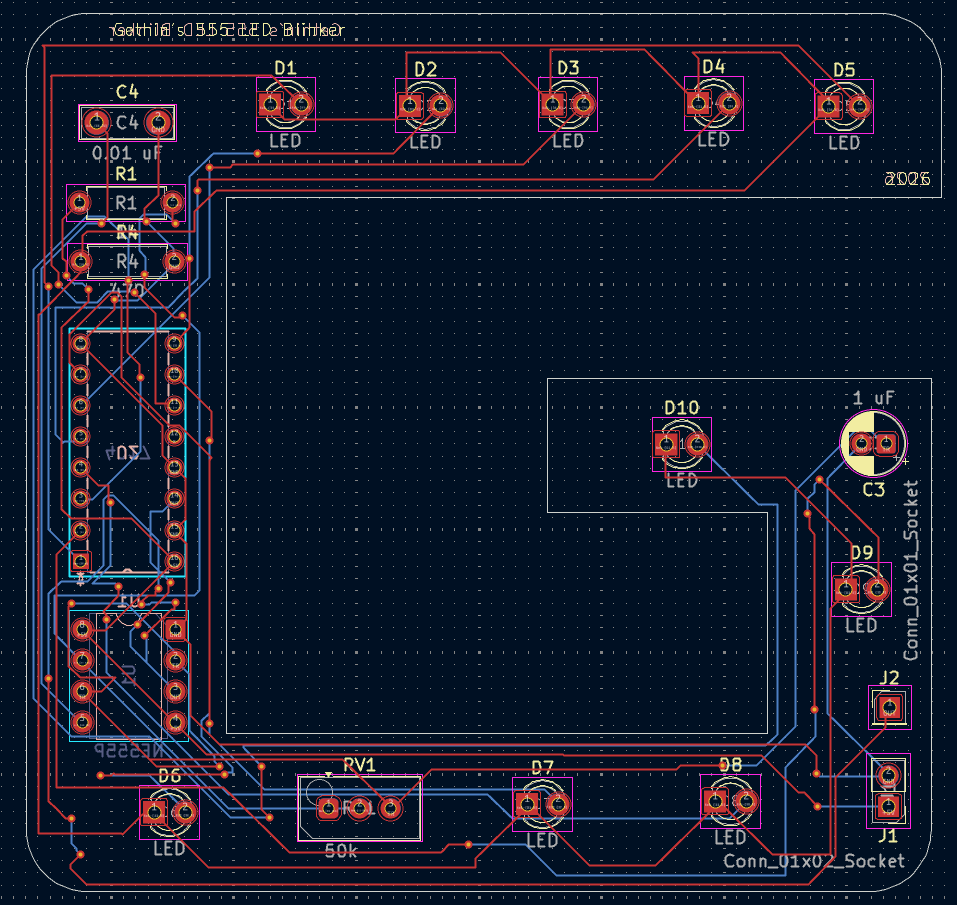Click the "50k" value below RV1
Viewport: 957px width, 905px height.
[x=341, y=851]
